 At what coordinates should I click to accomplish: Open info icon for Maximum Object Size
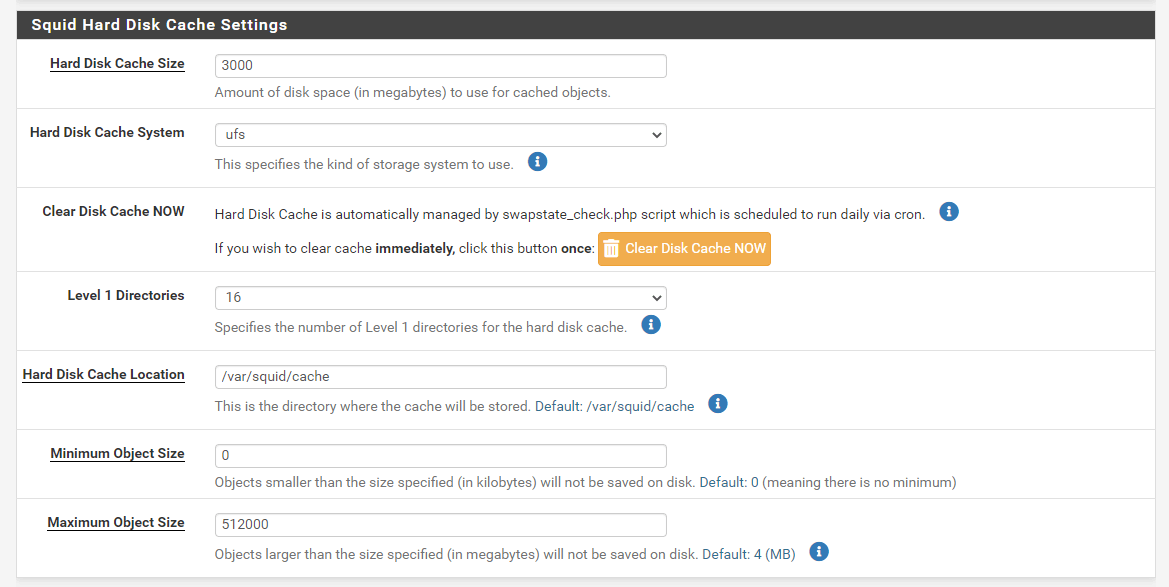[819, 552]
